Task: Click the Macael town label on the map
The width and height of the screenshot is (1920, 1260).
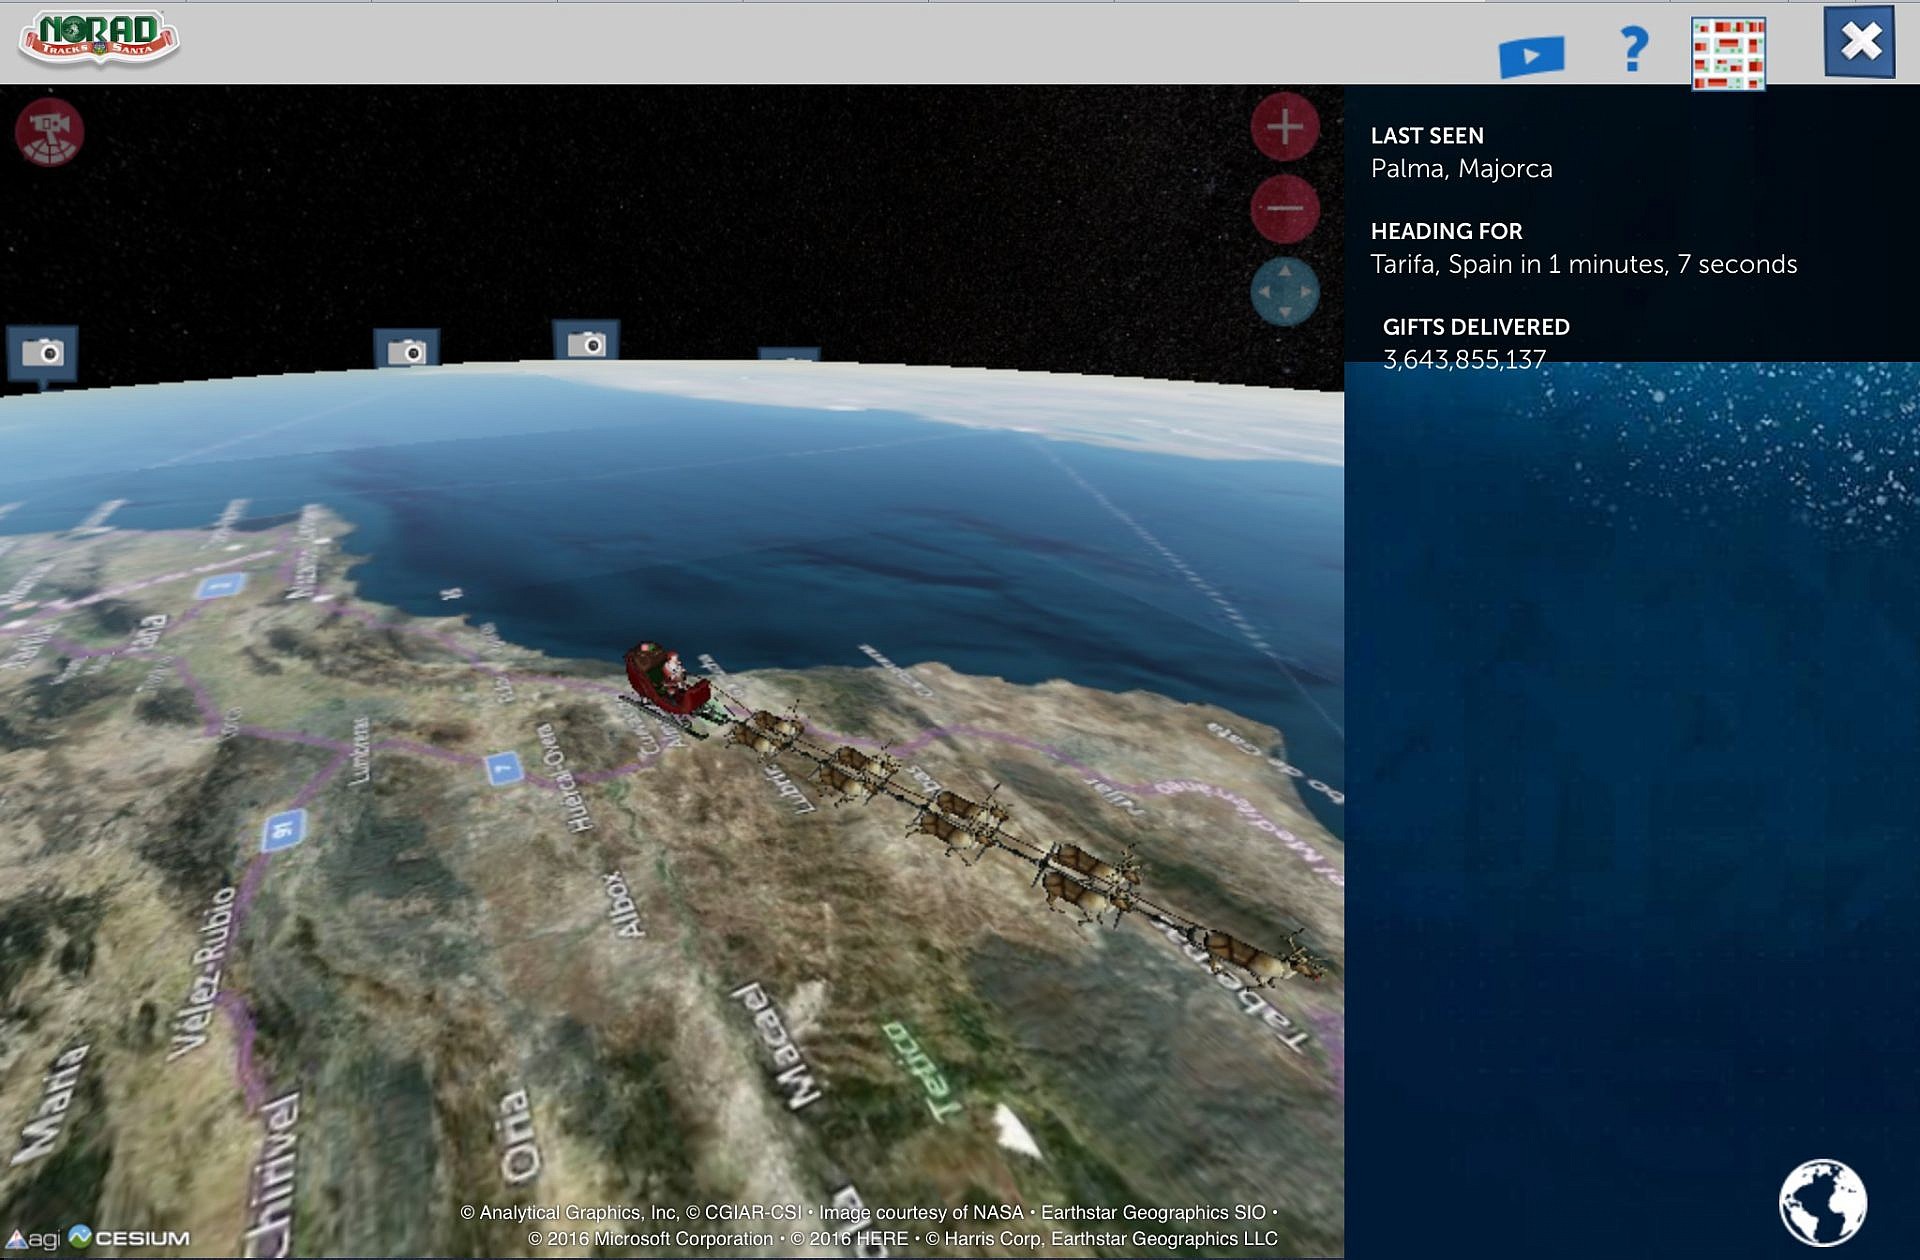Action: (779, 1046)
